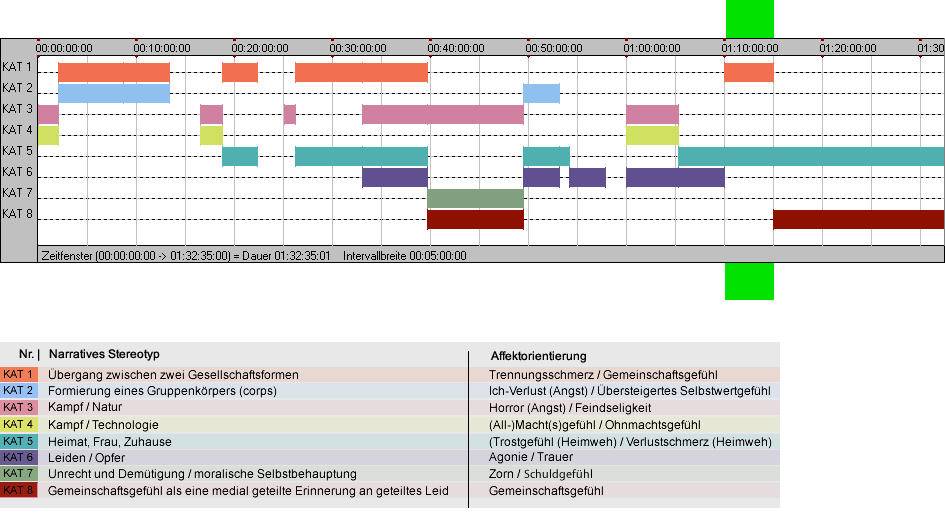Click the purple KAT 6 legend color chip
The height and width of the screenshot is (530, 945).
tap(19, 458)
